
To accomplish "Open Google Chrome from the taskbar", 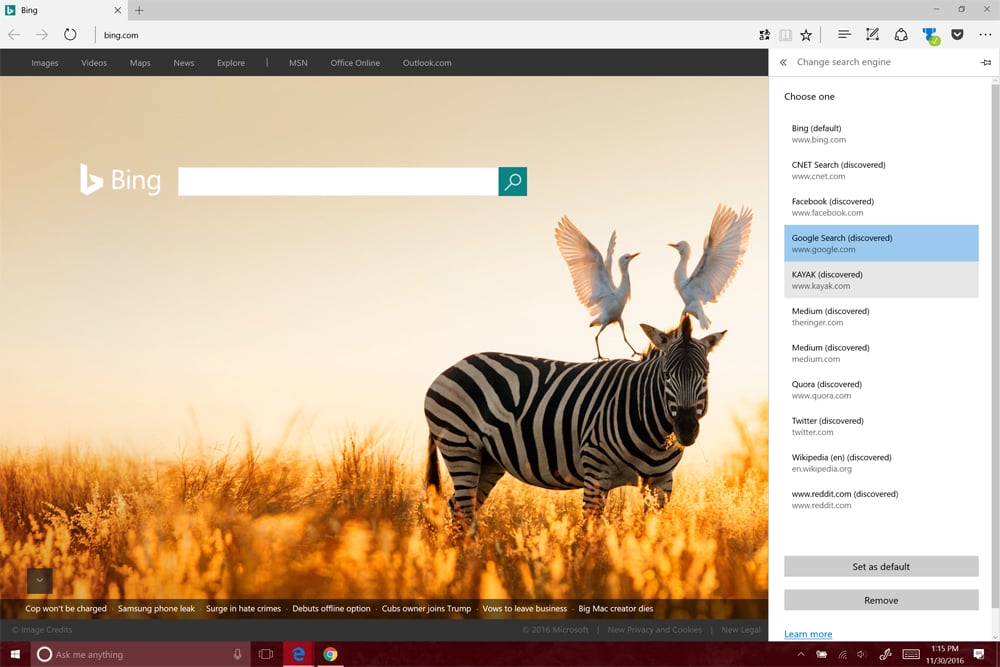I will coord(330,654).
